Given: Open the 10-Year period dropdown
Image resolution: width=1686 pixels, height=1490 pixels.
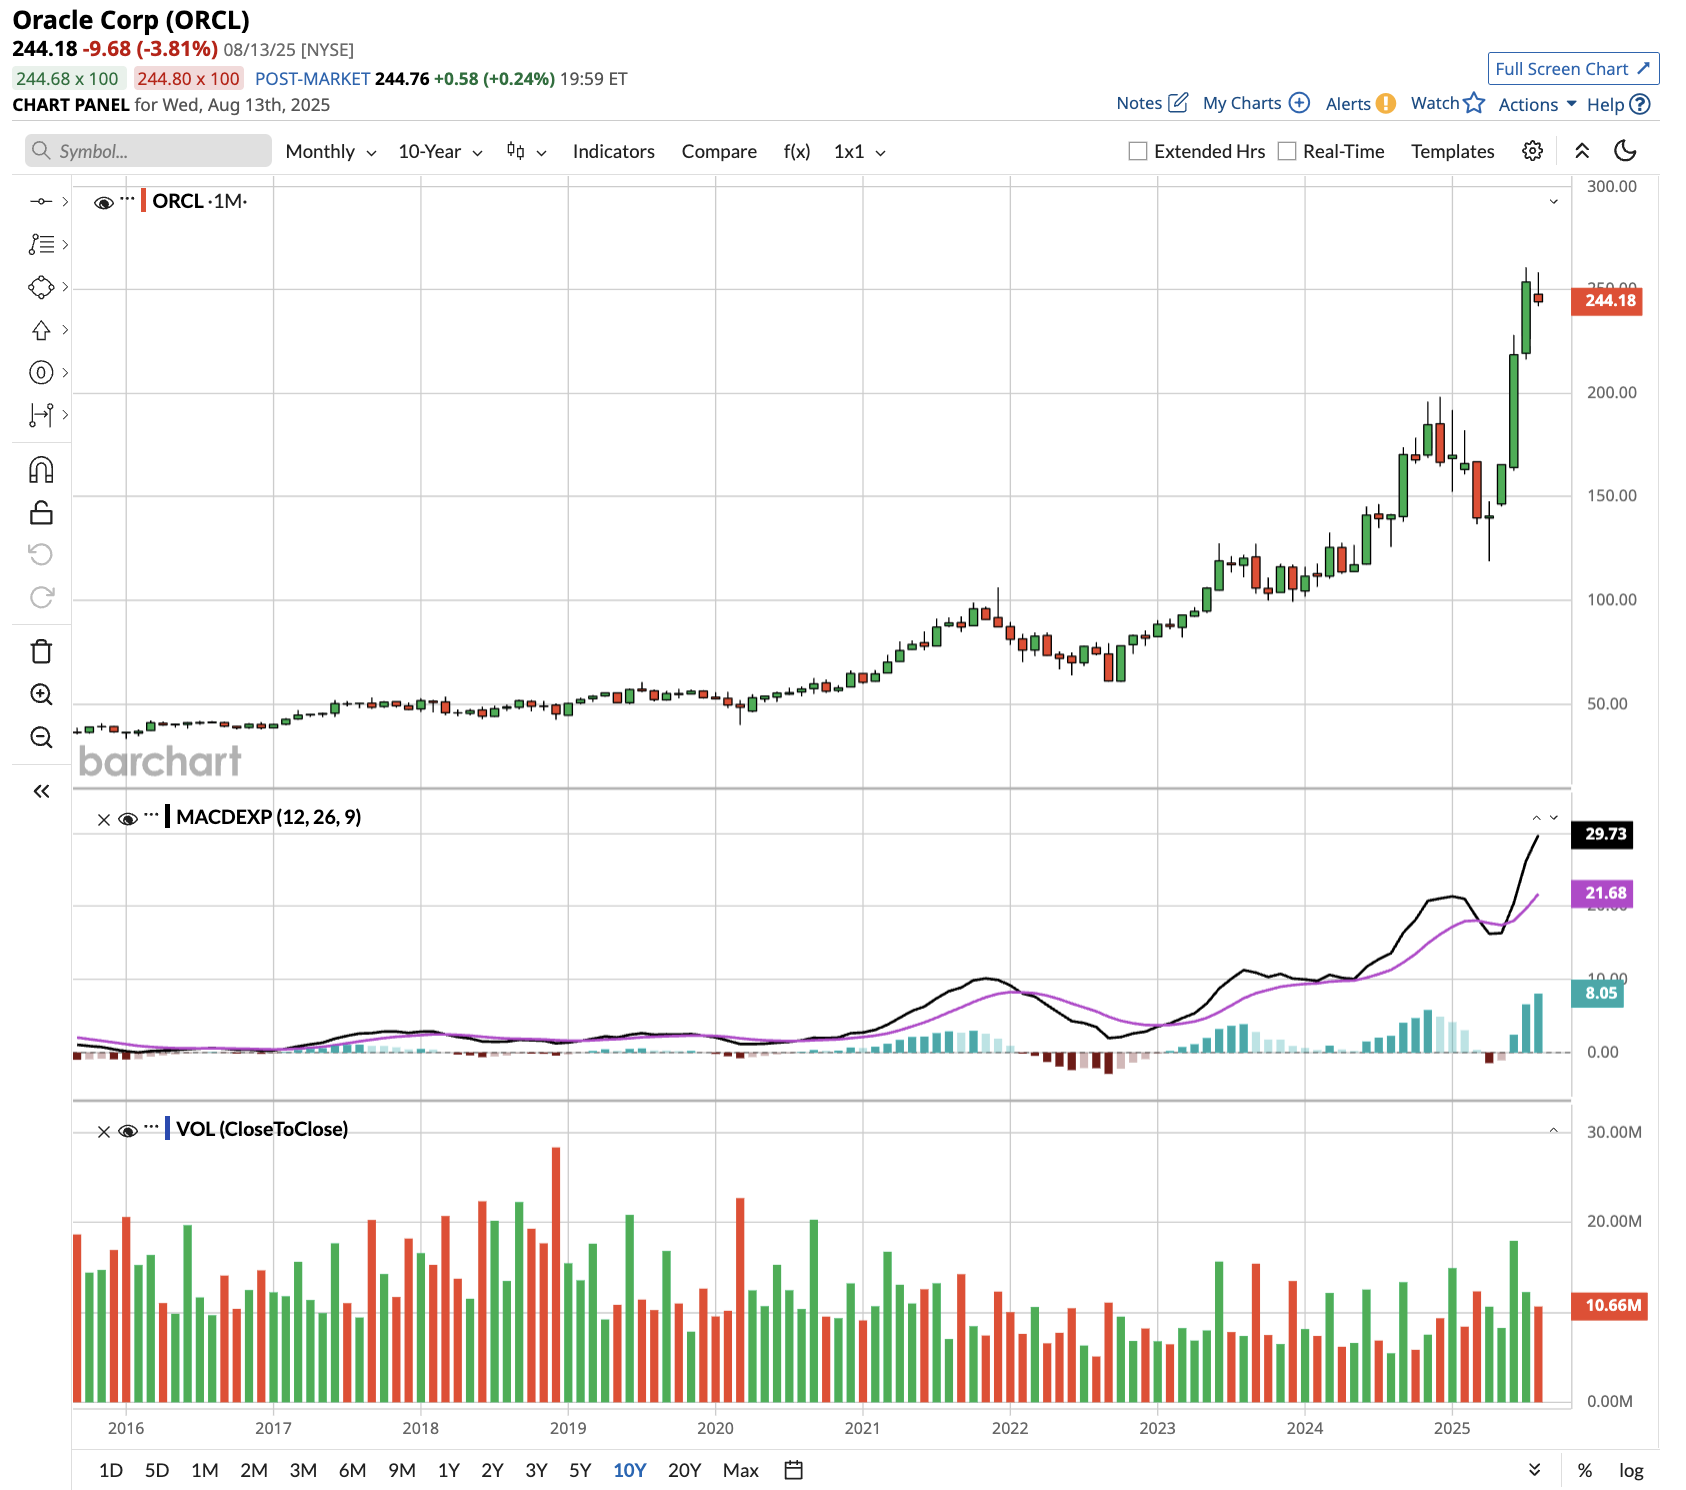Looking at the screenshot, I should [441, 152].
